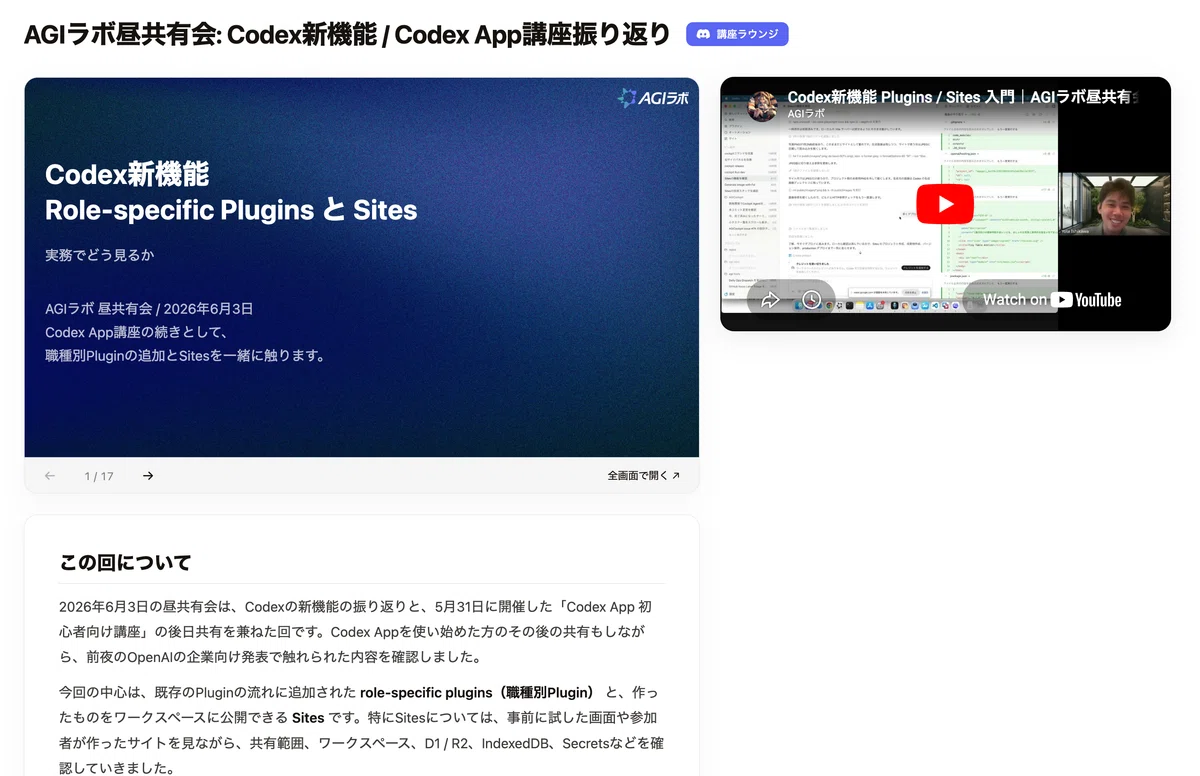The height and width of the screenshot is (776, 1200).
Task: Click the AGIラボ logo on the slide
Action: point(653,98)
